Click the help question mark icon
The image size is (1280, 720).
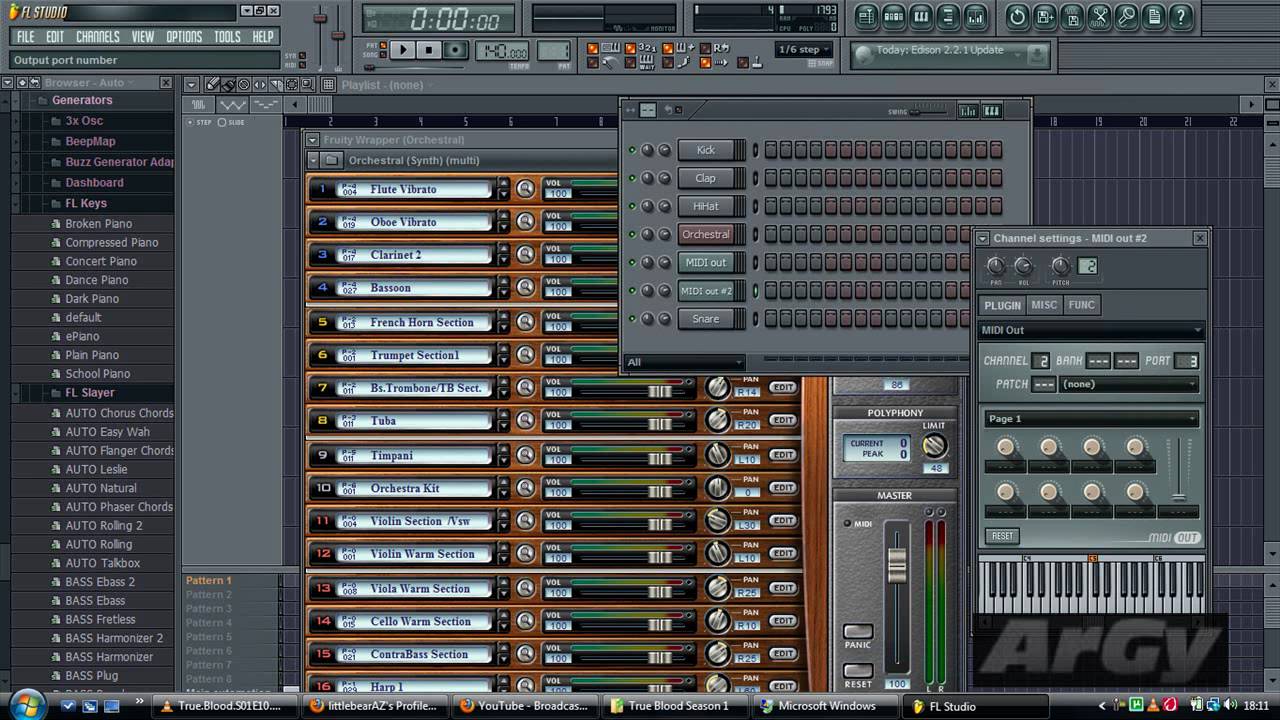pyautogui.click(x=1181, y=16)
